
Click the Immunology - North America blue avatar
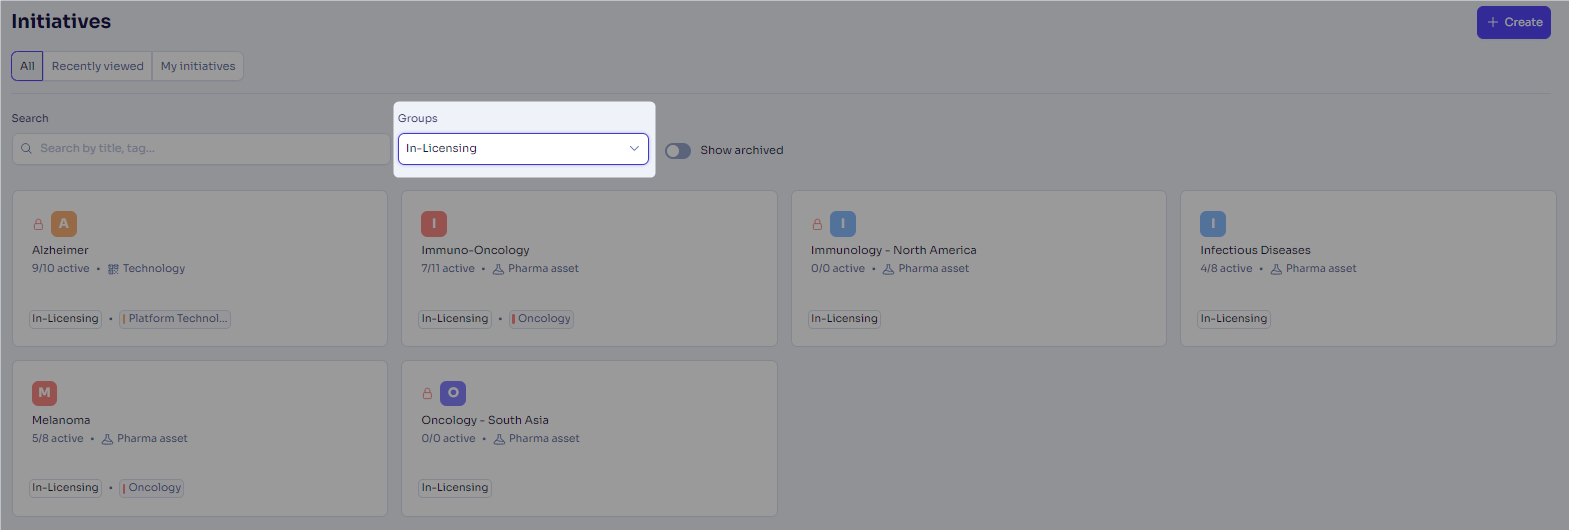pos(843,224)
